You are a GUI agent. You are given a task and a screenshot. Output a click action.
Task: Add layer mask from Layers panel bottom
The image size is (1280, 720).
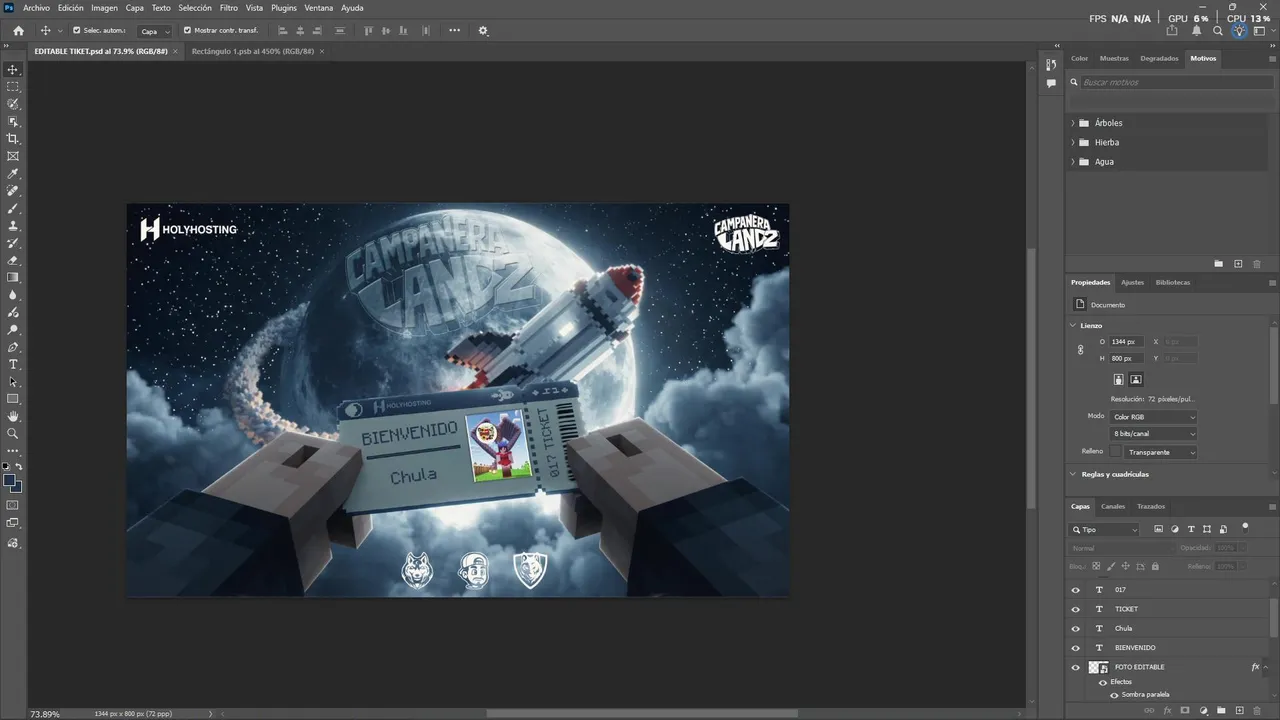point(1185,710)
